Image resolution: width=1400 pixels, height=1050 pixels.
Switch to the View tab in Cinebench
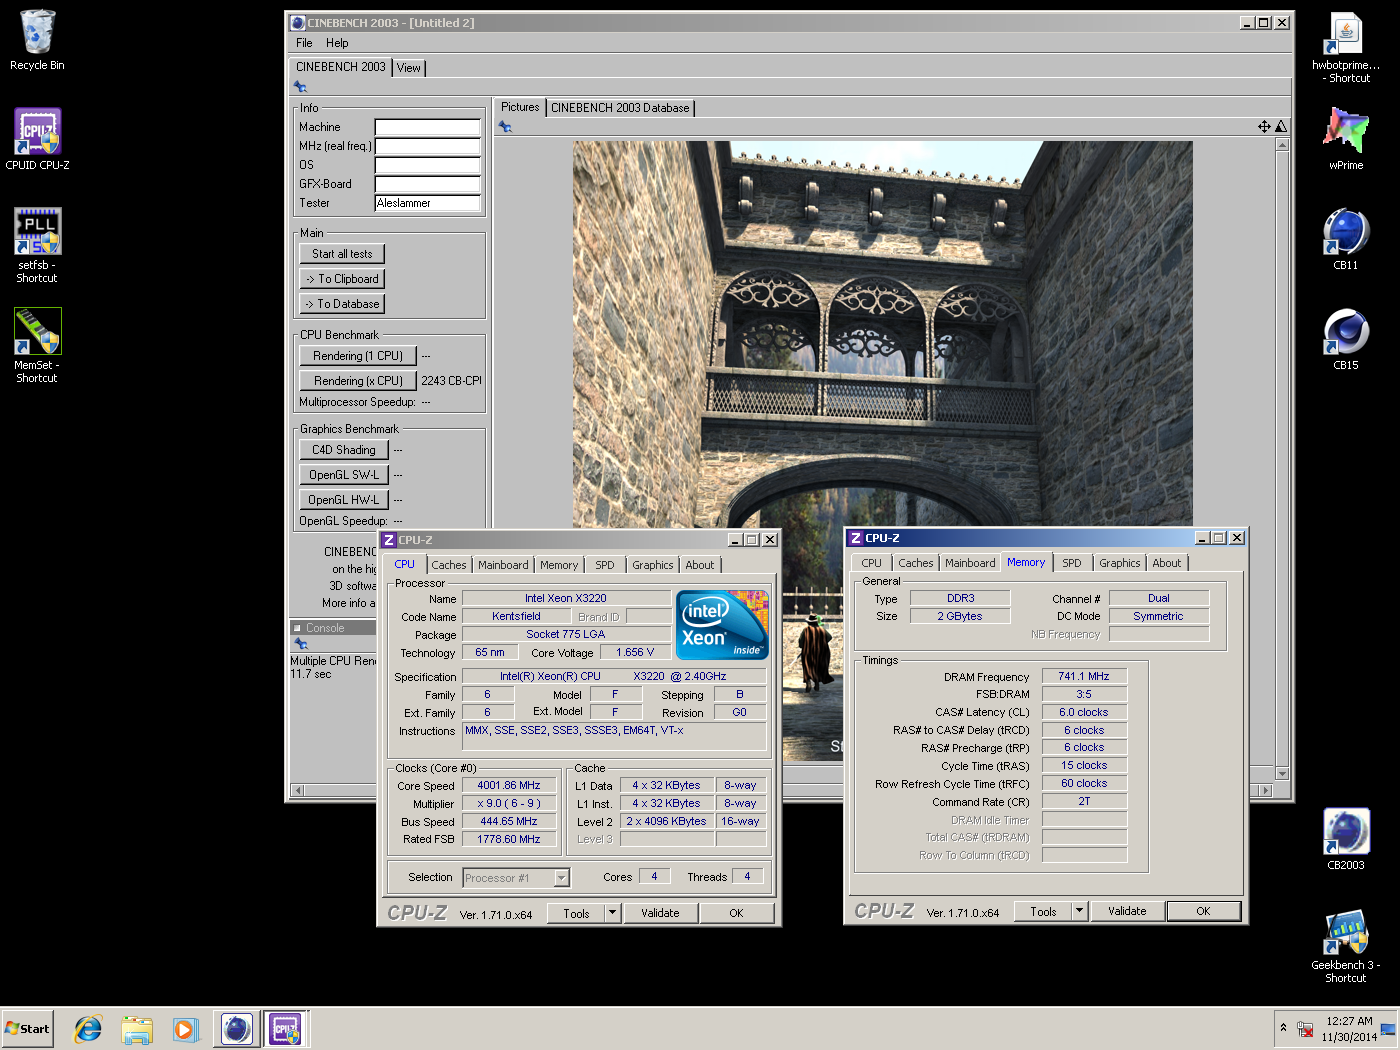click(409, 68)
